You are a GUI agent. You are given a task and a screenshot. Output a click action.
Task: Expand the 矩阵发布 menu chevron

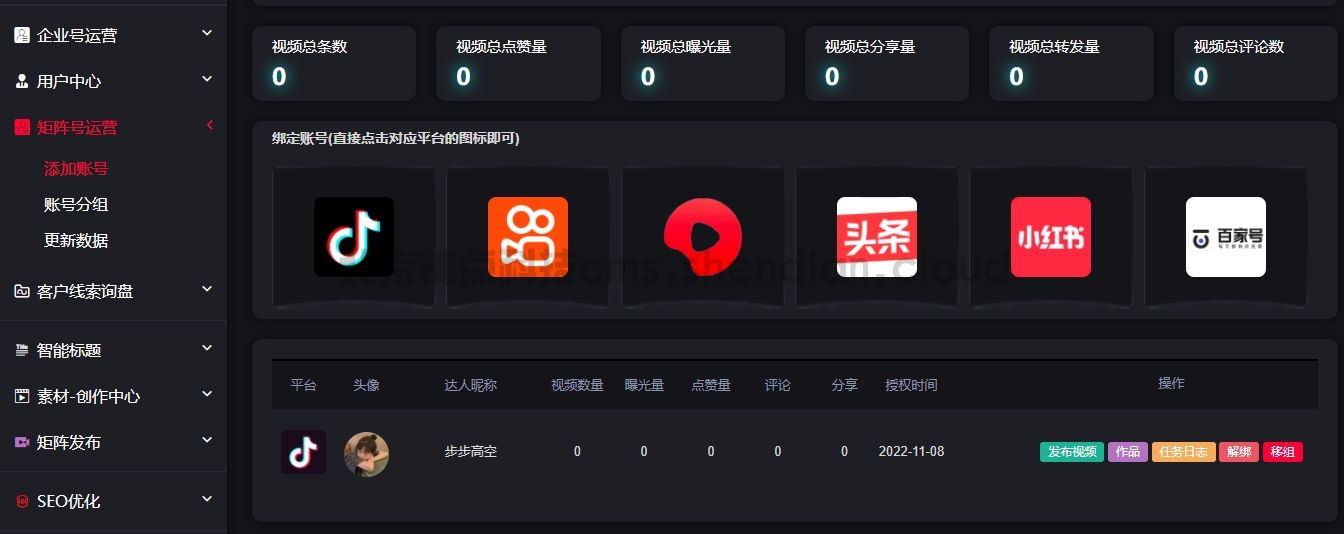pos(207,440)
